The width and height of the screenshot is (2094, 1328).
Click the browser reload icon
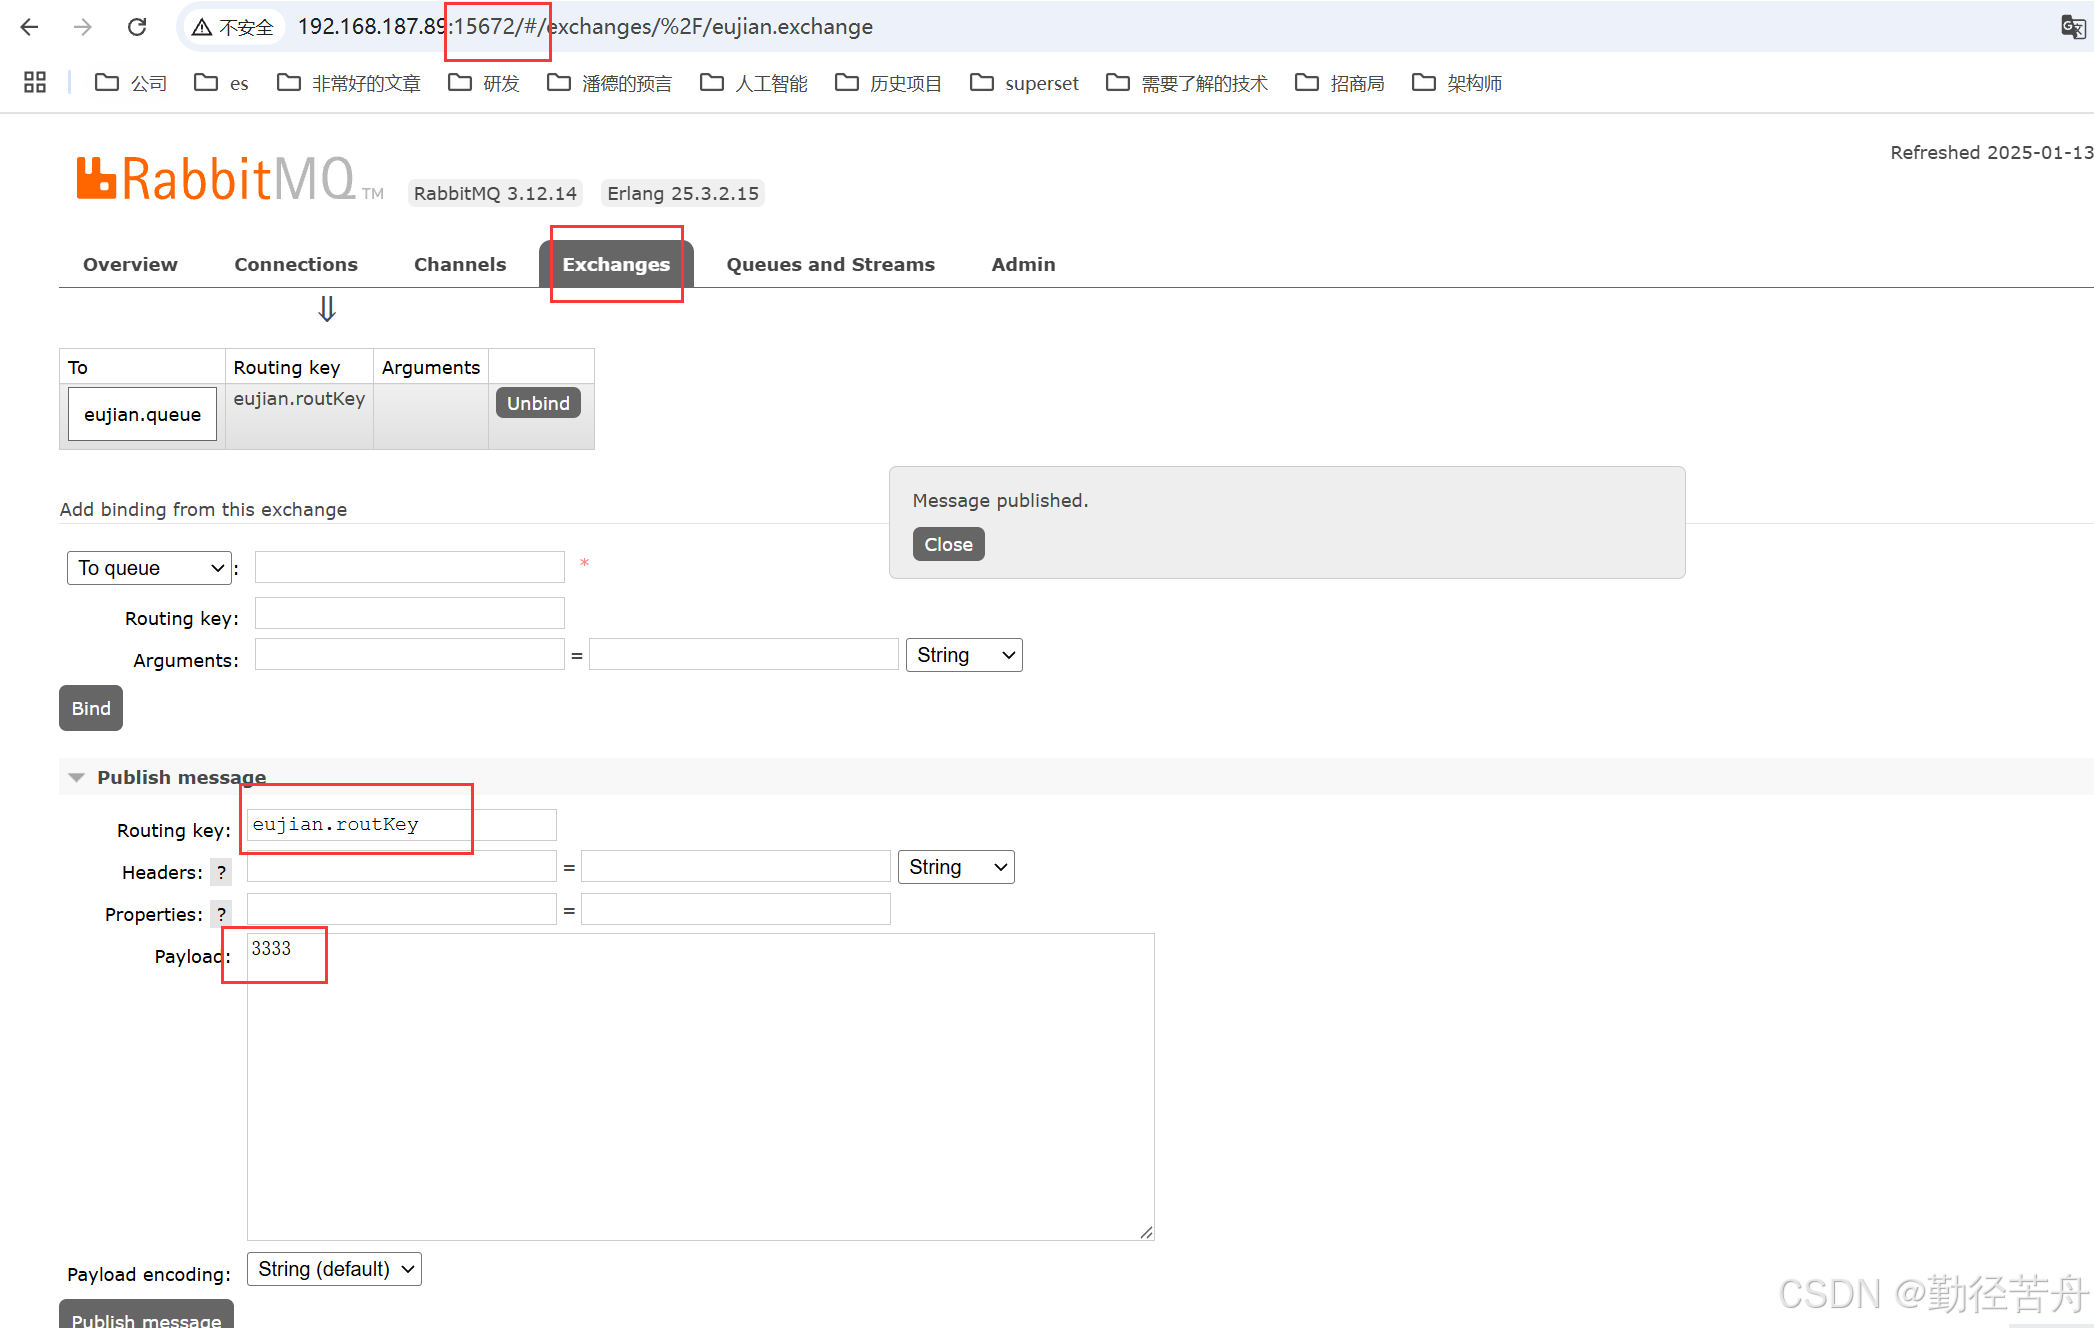[137, 27]
